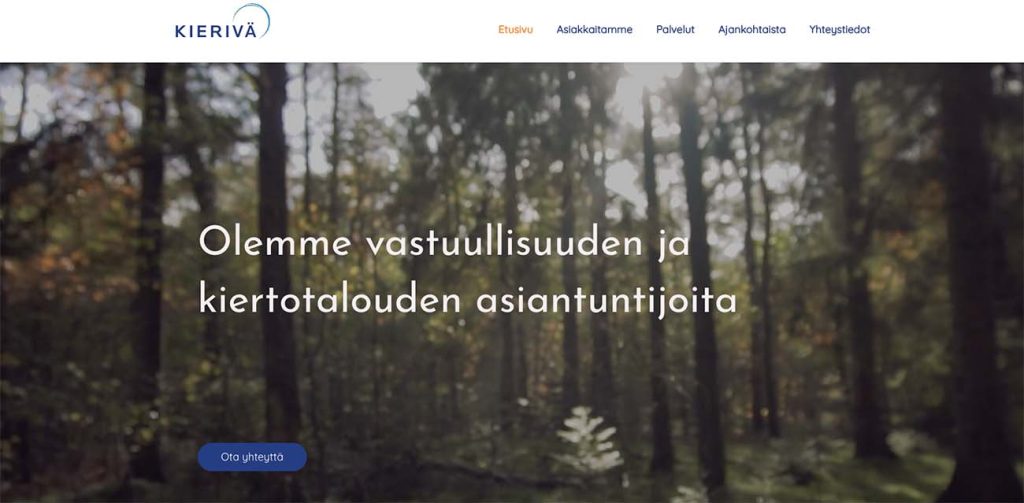The width and height of the screenshot is (1024, 503).
Task: Go to the Asiakkaitamme page
Action: pos(594,29)
